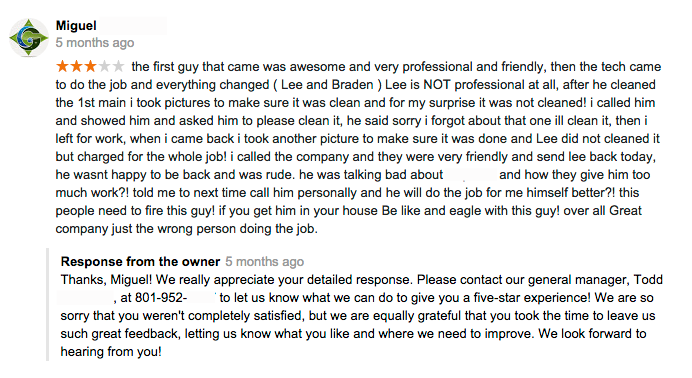Open Miguel's reviewer profile avatar
The width and height of the screenshot is (692, 378).
coord(29,38)
